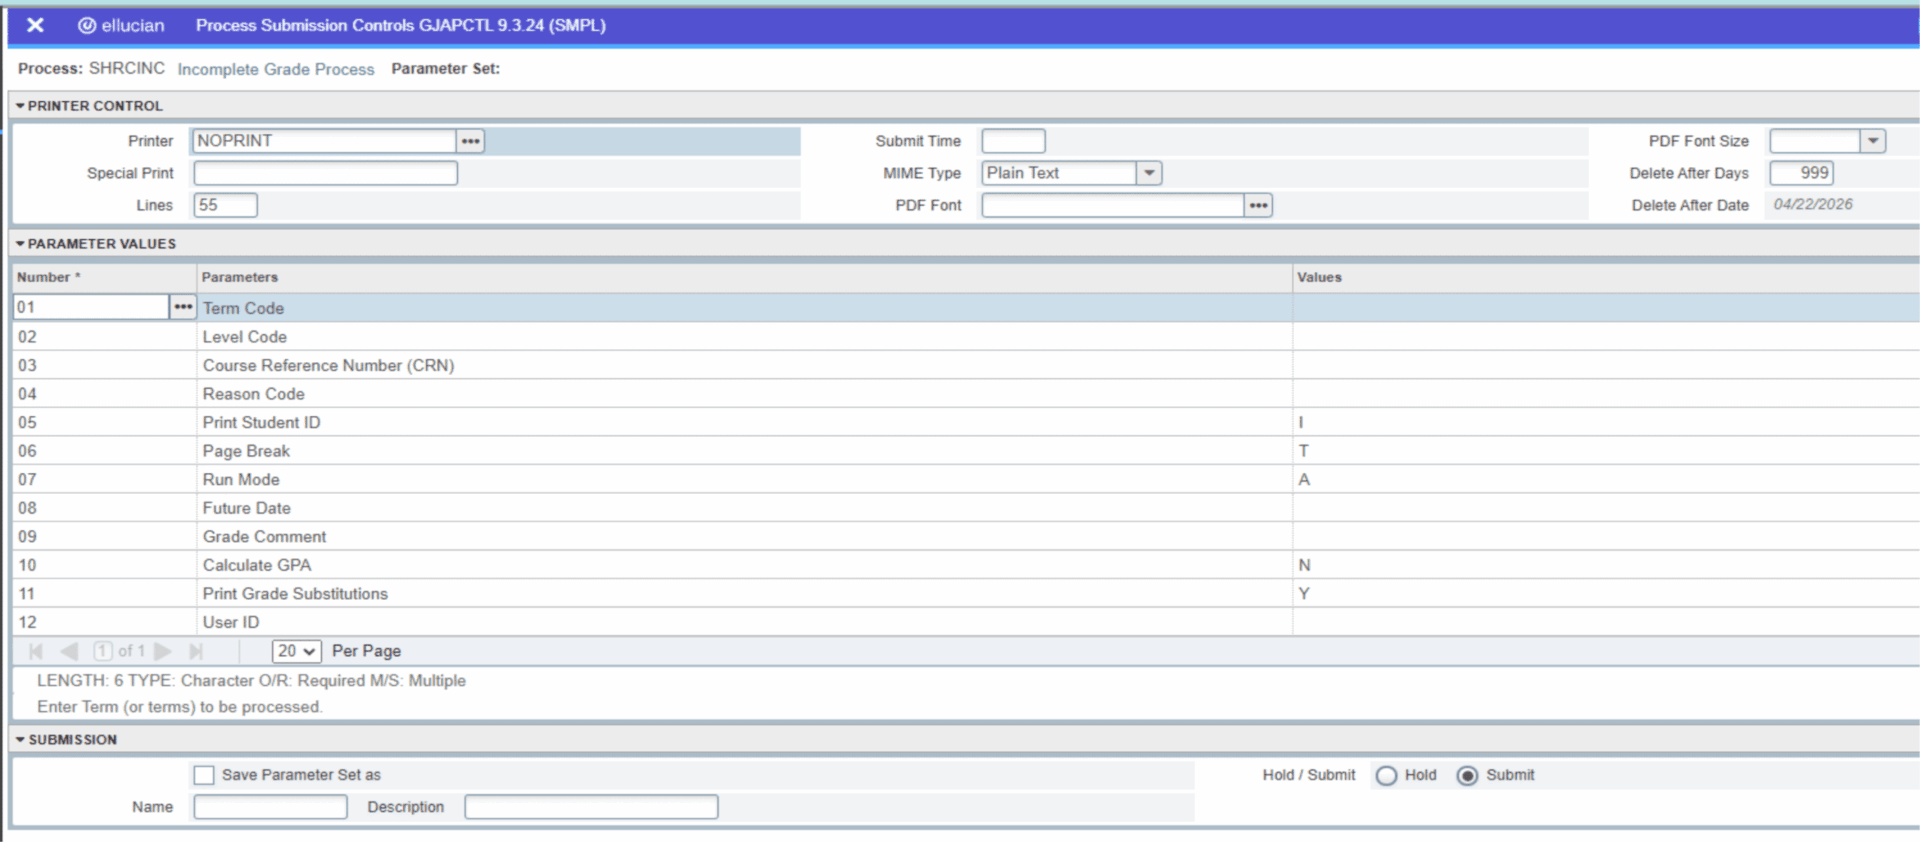Collapse the Parameter Values section
Image resolution: width=1920 pixels, height=842 pixels.
pos(20,244)
